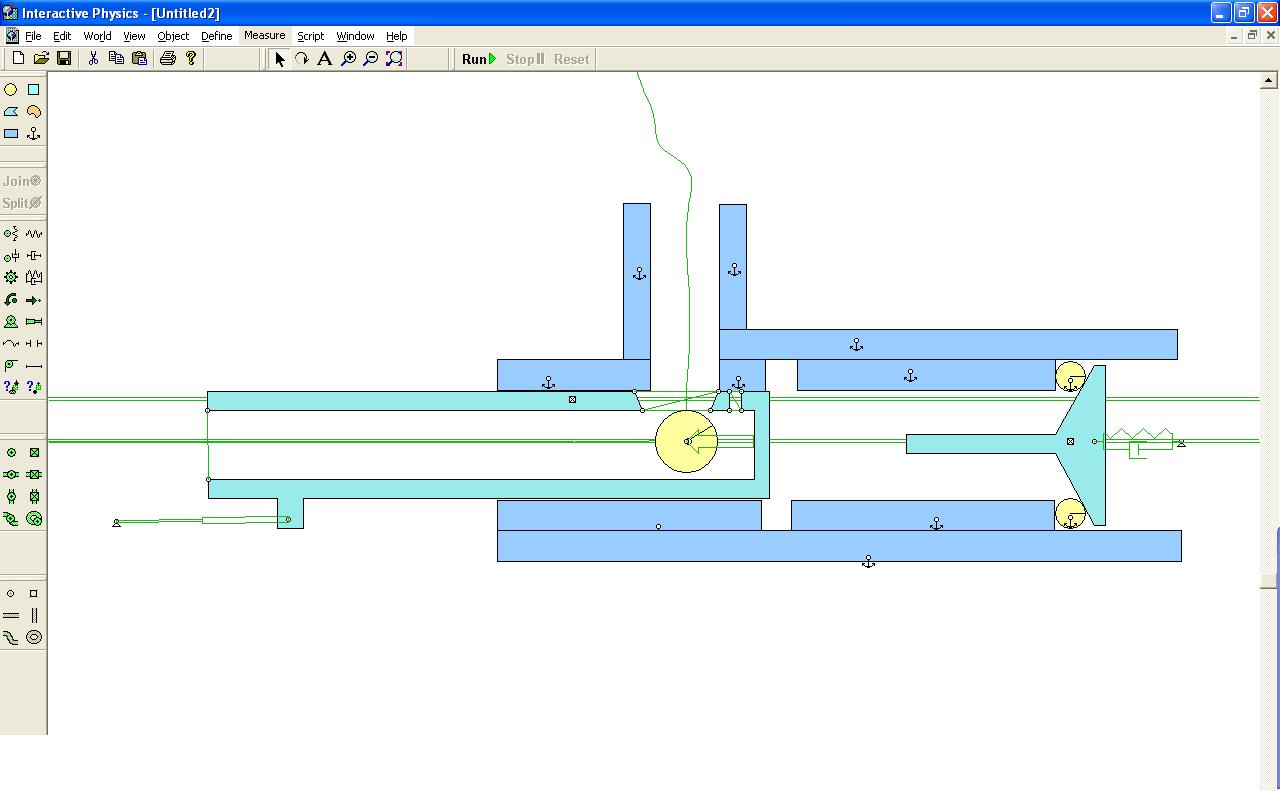Open the Define menu
This screenshot has height=791, width=1282.
tap(216, 36)
